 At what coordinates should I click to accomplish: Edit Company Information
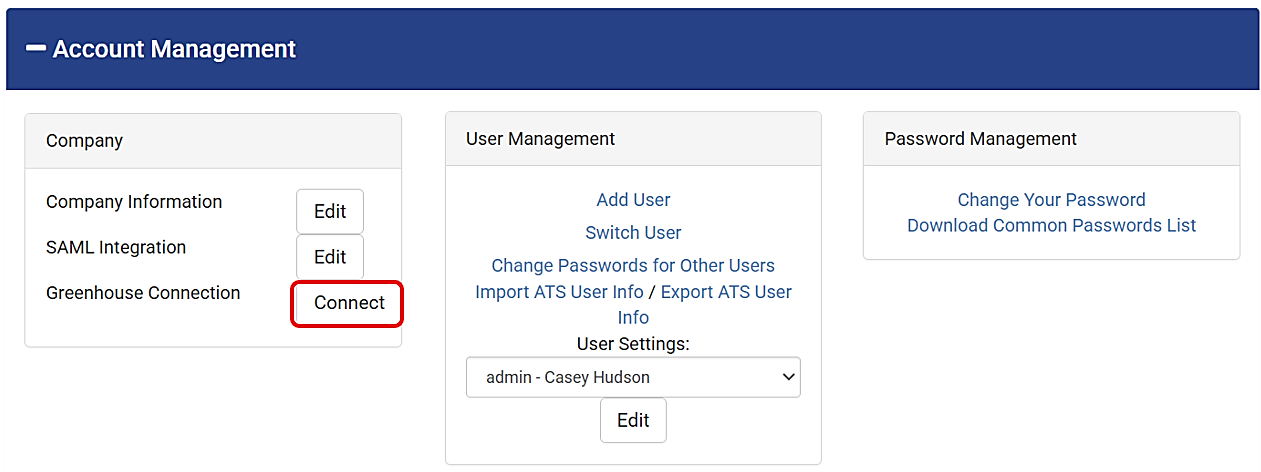pos(330,212)
